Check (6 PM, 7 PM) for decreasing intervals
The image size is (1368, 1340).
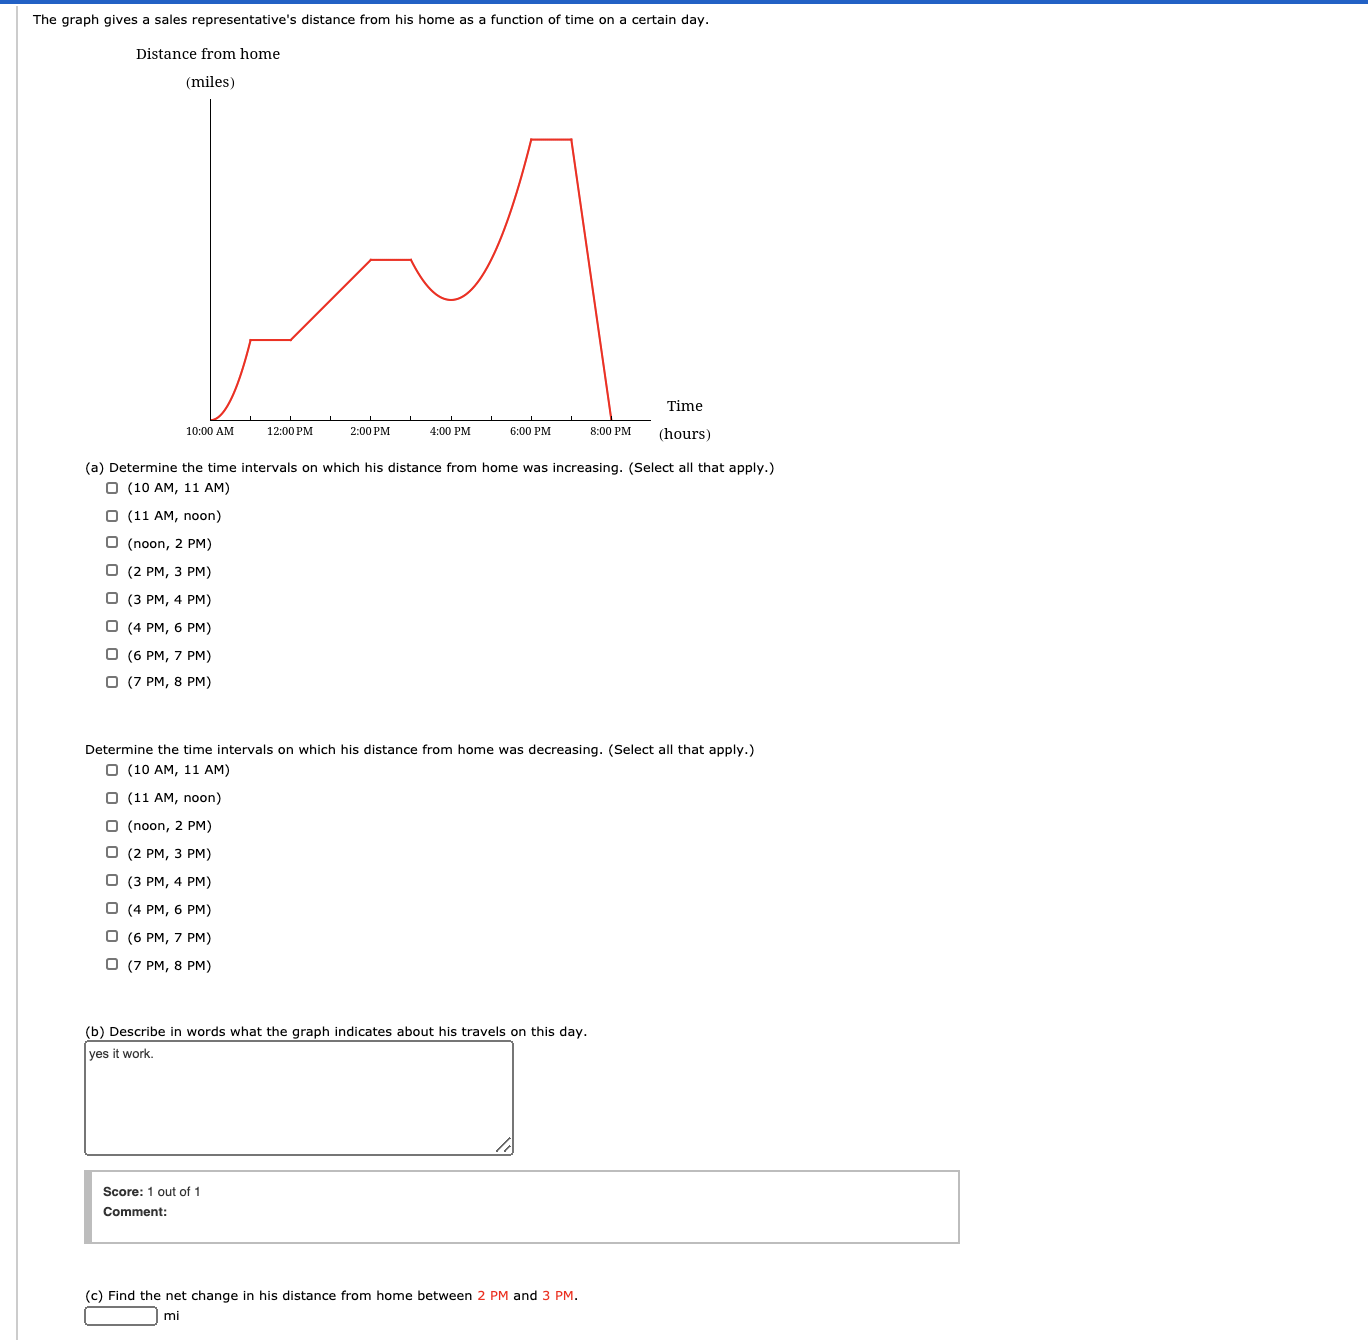tap(110, 937)
